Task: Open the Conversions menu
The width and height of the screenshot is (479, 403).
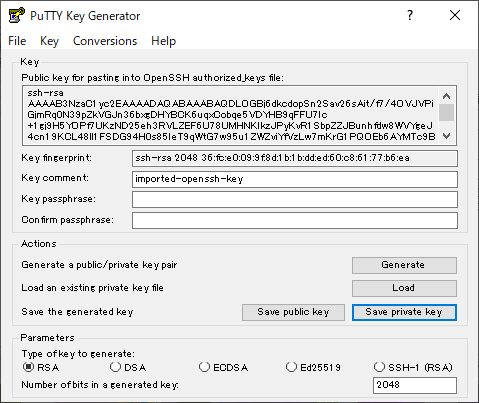Action: click(x=105, y=41)
